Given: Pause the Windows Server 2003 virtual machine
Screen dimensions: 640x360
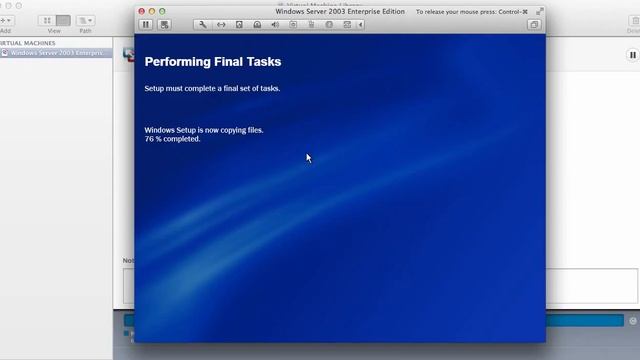Looking at the screenshot, I should 146,24.
